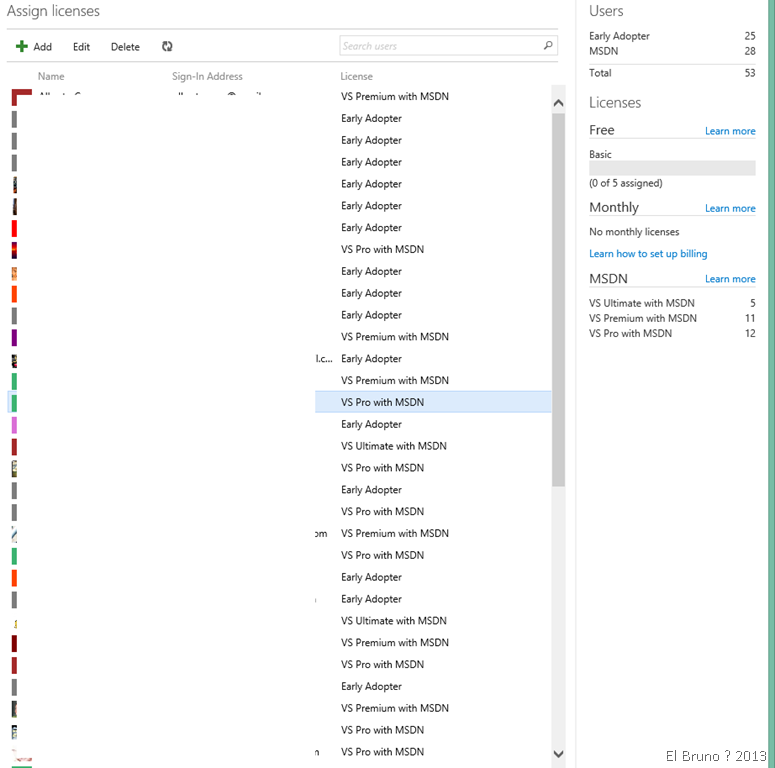Click the scrollbar down arrow in the user list

[558, 753]
